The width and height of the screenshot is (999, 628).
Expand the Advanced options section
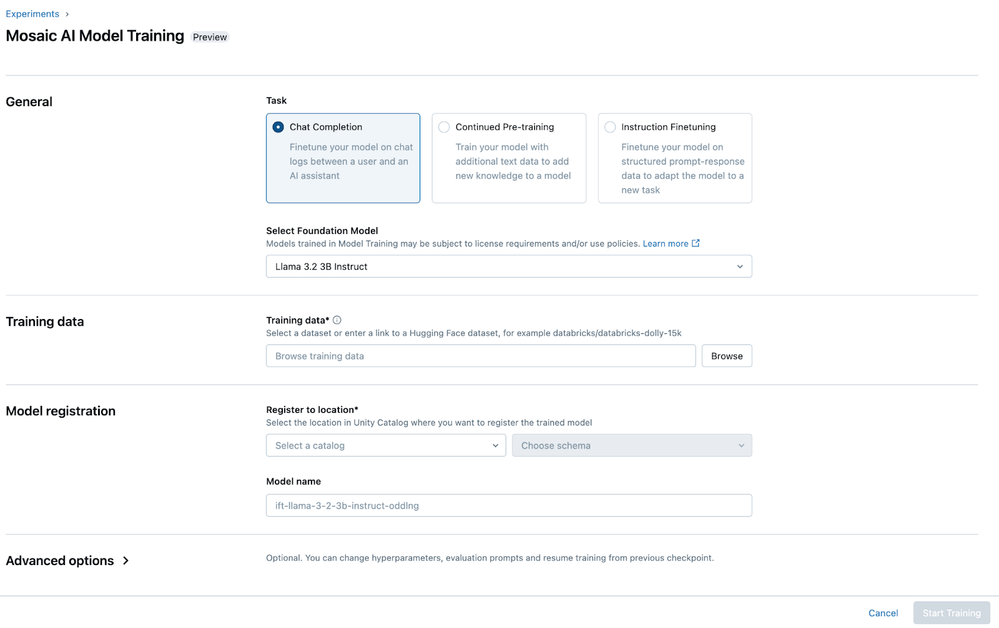(60, 561)
